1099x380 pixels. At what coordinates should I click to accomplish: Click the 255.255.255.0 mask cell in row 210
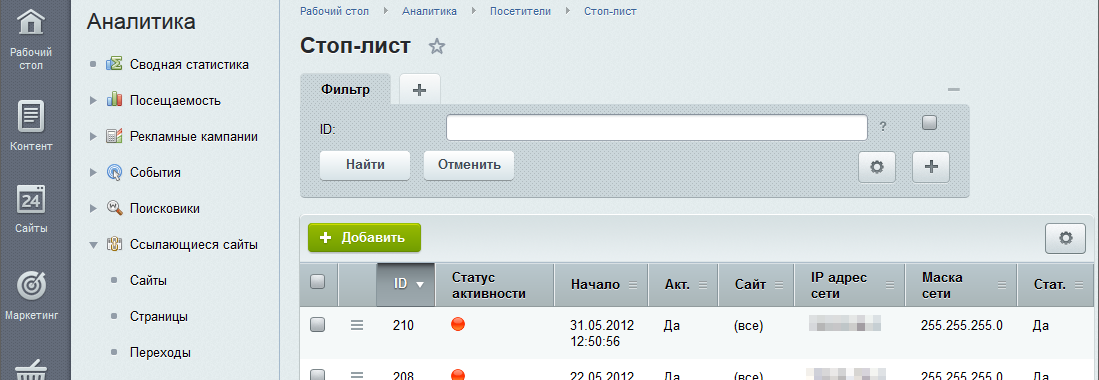(962, 326)
